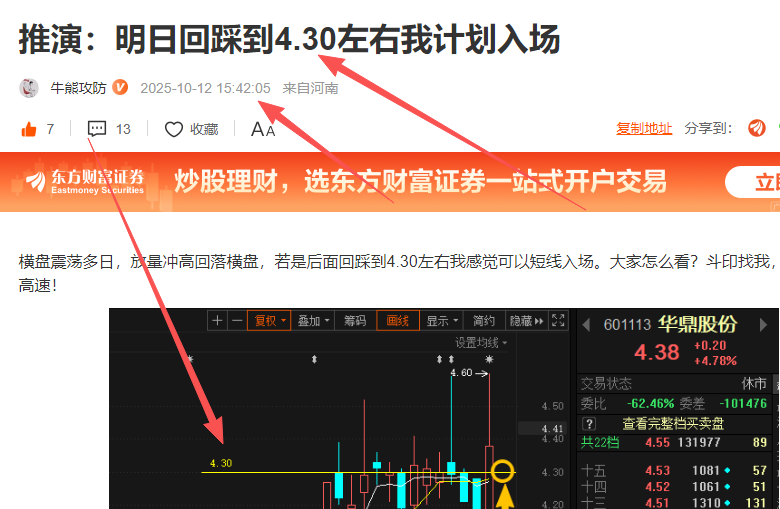This screenshot has height=509, width=780.
Task: Click the 委比 -62.46% value
Action: 651,404
